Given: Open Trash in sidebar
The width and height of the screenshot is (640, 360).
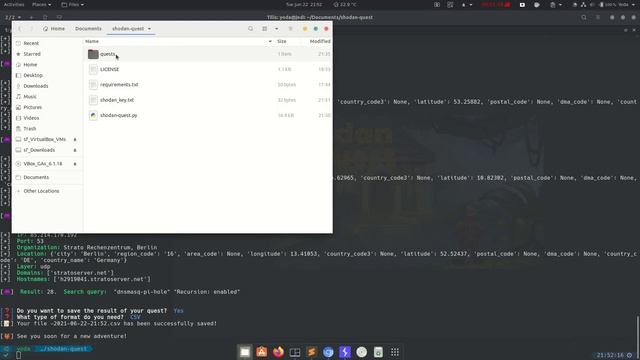Looking at the screenshot, I should [x=47, y=128].
